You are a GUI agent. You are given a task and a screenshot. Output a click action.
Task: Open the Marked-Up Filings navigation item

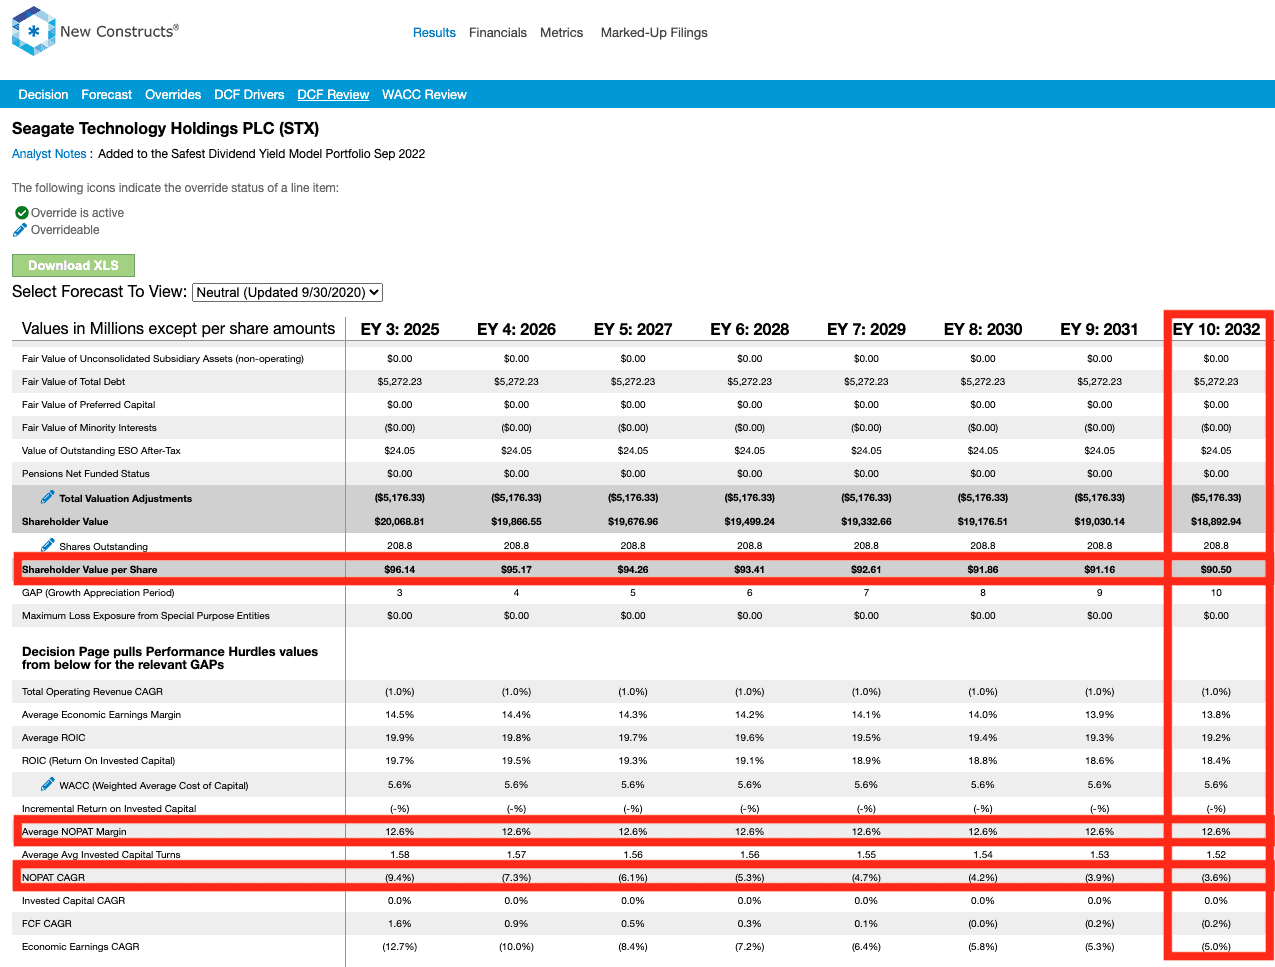pos(654,33)
